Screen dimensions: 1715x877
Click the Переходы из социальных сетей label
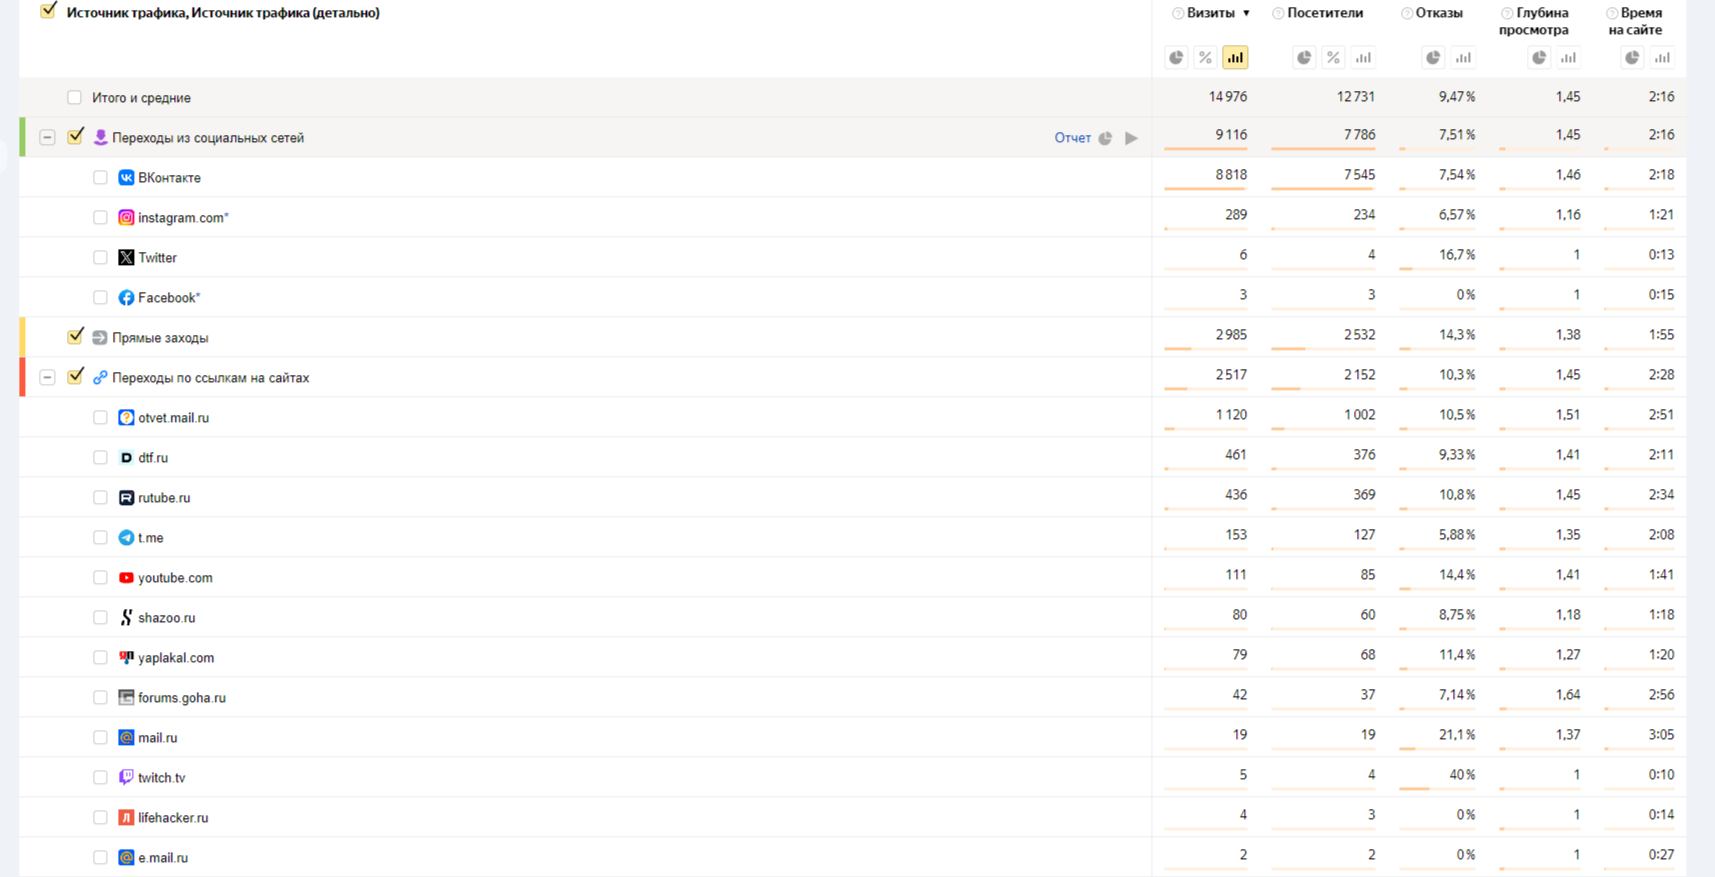pyautogui.click(x=208, y=138)
